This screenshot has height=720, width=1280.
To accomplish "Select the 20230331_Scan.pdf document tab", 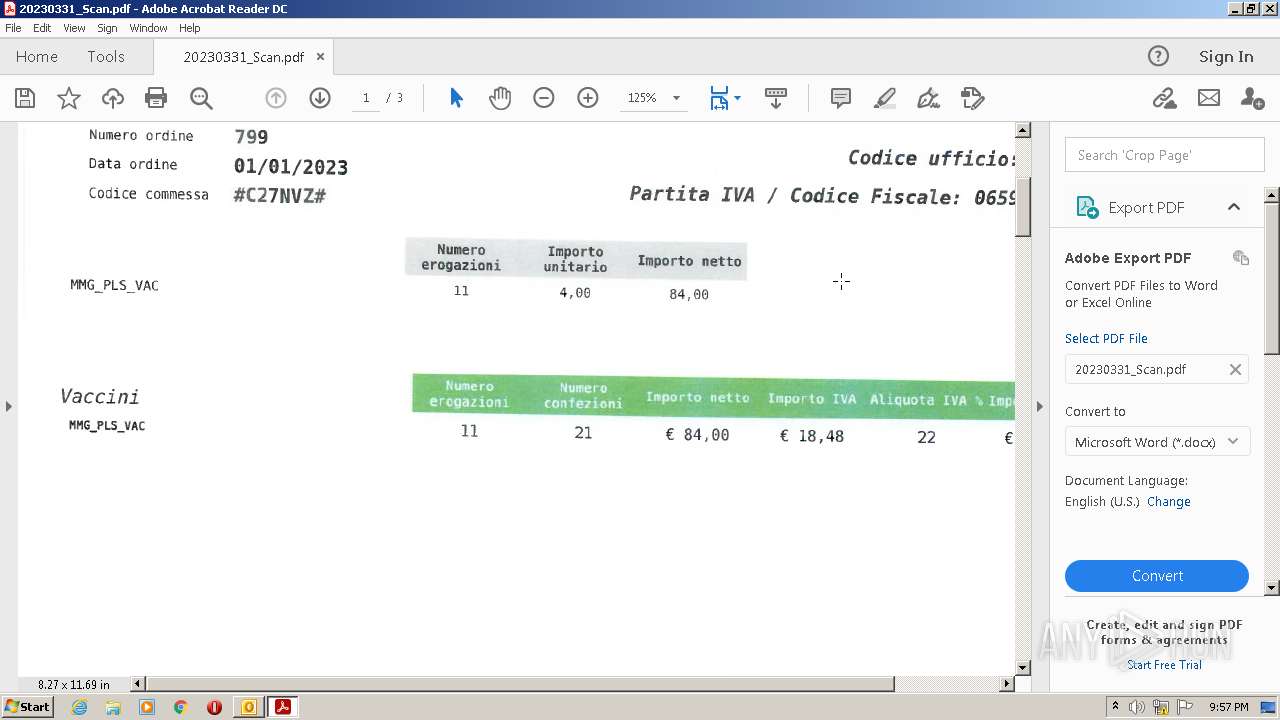I will 243,57.
